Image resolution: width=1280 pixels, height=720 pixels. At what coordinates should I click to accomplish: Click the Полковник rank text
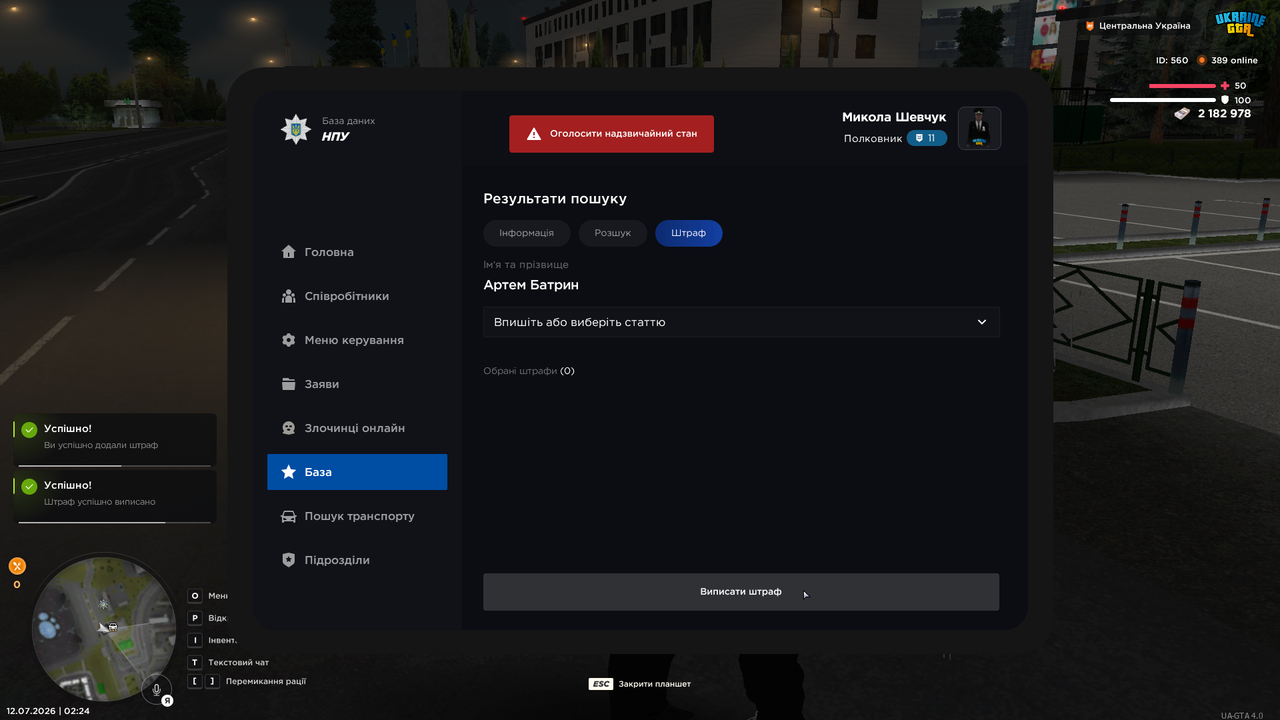(873, 139)
